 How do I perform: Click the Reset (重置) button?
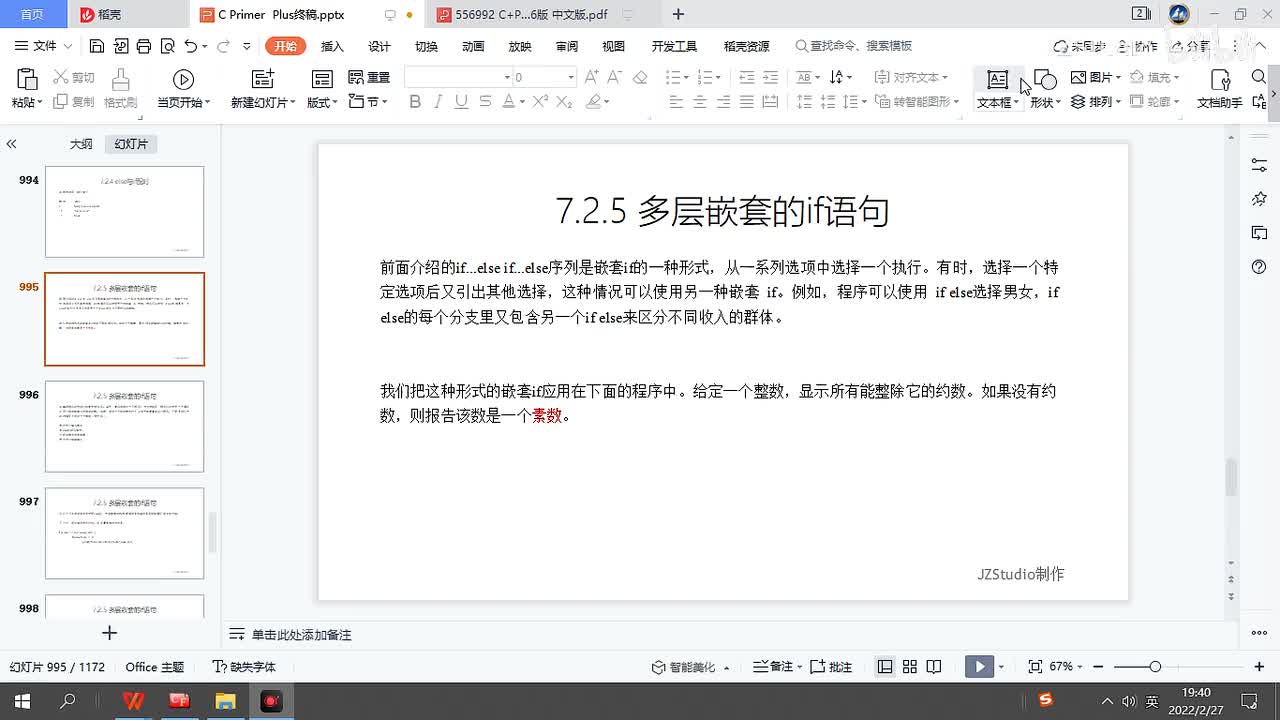(369, 77)
